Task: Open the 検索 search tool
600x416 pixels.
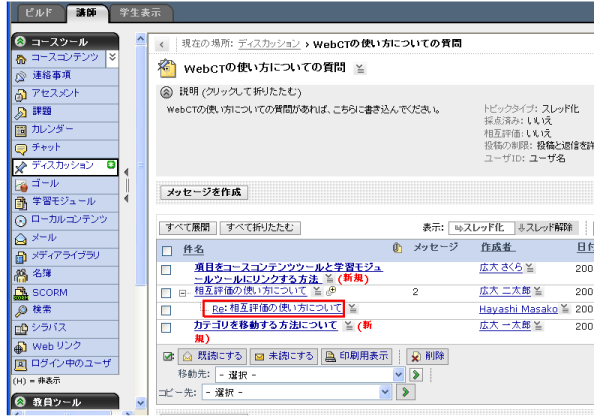Action: click(42, 309)
